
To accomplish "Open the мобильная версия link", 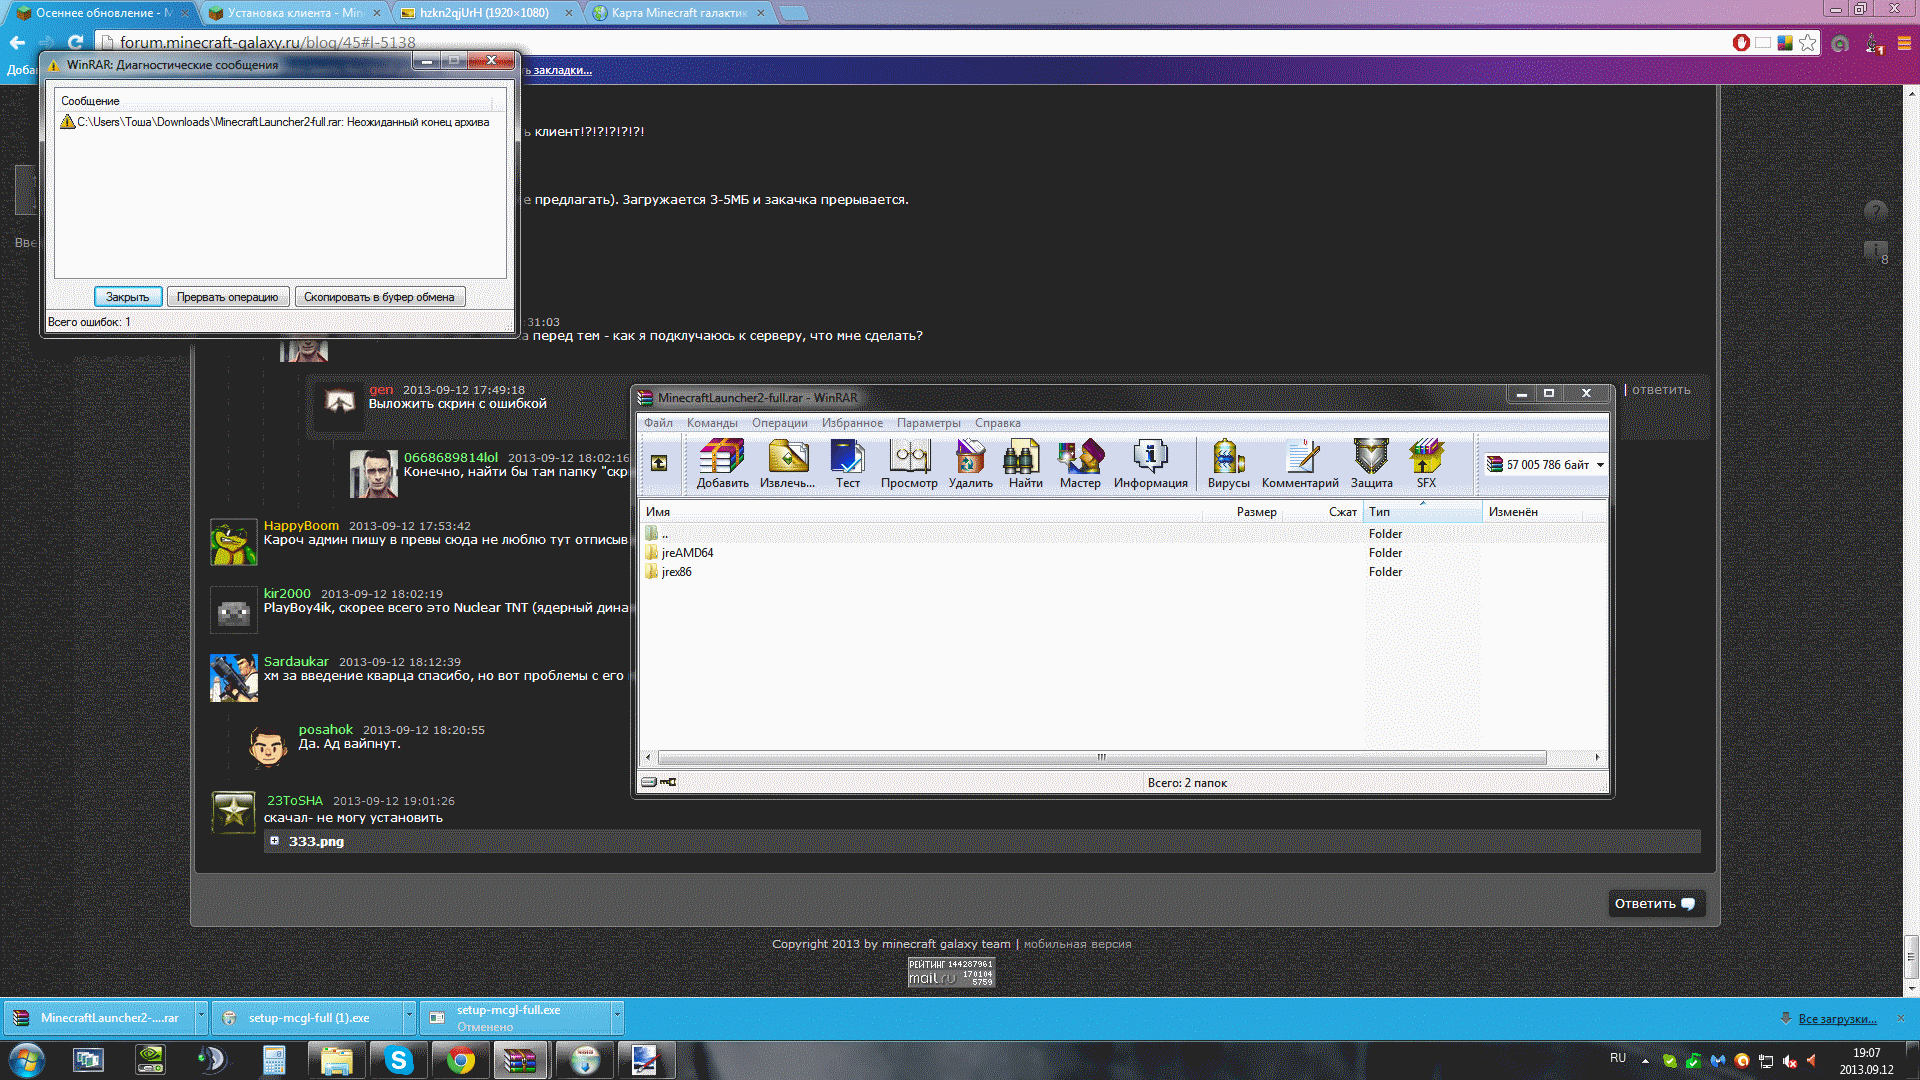I will coord(1078,944).
